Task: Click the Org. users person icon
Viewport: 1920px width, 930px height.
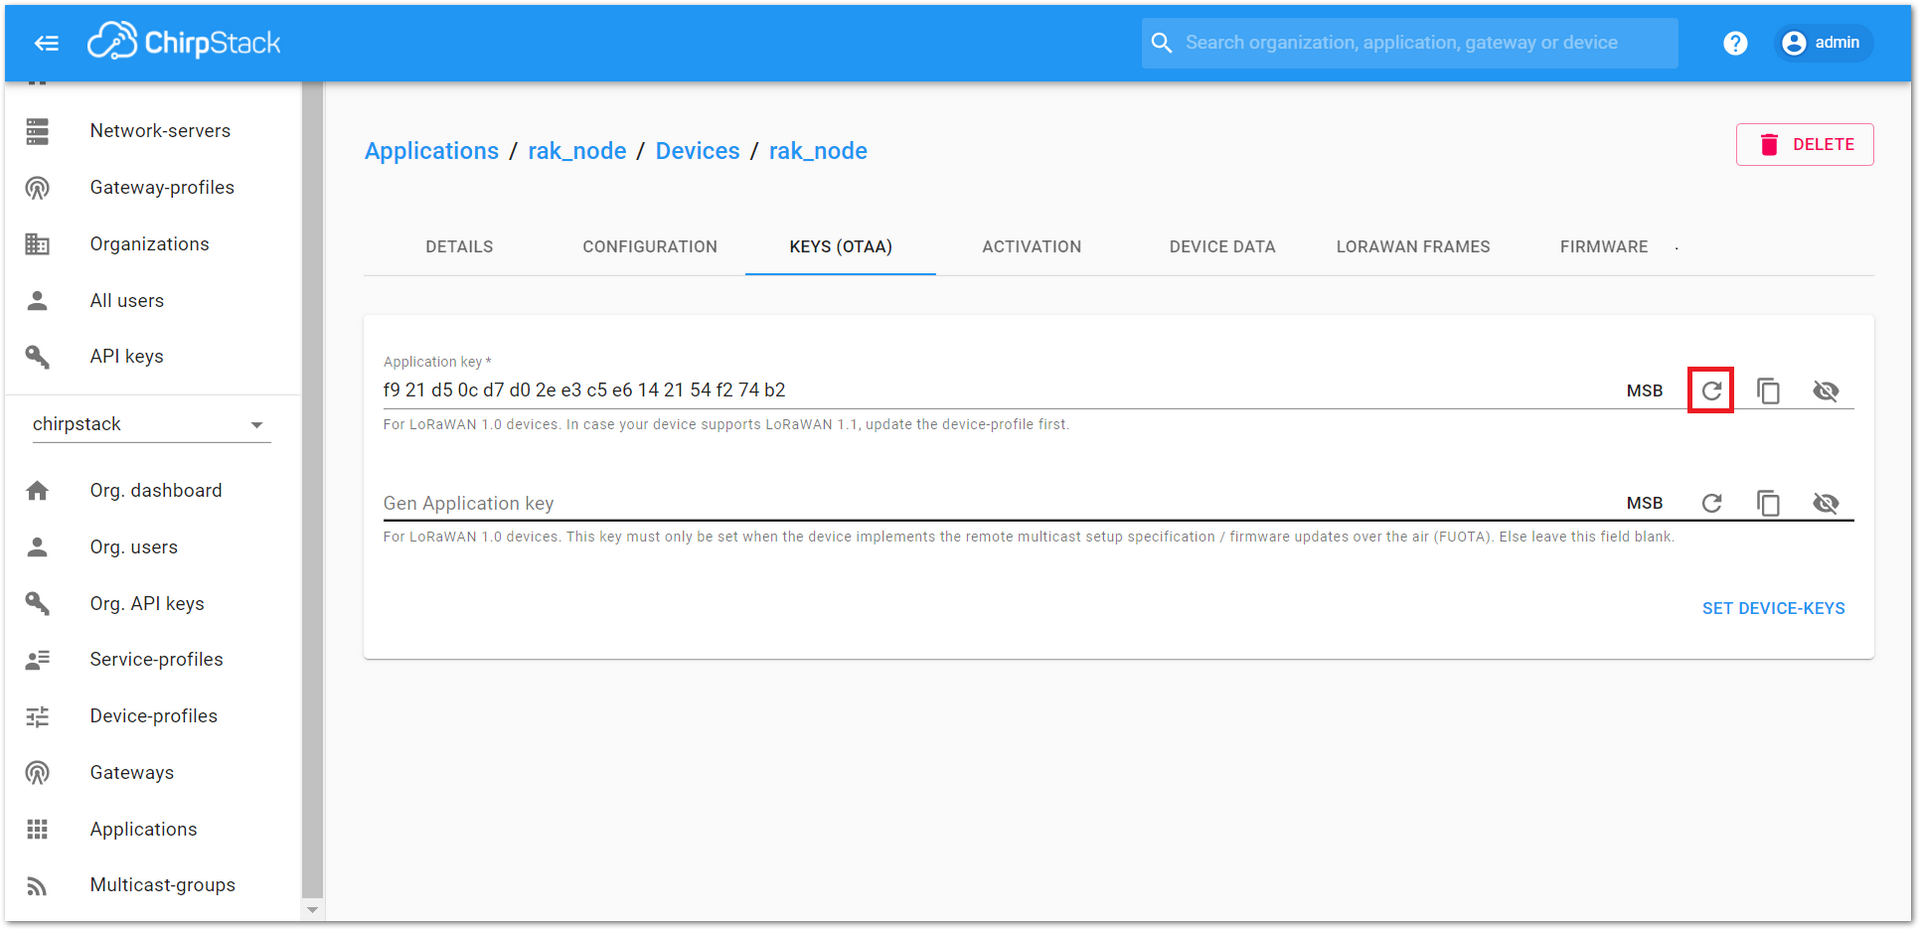Action: click(x=38, y=547)
